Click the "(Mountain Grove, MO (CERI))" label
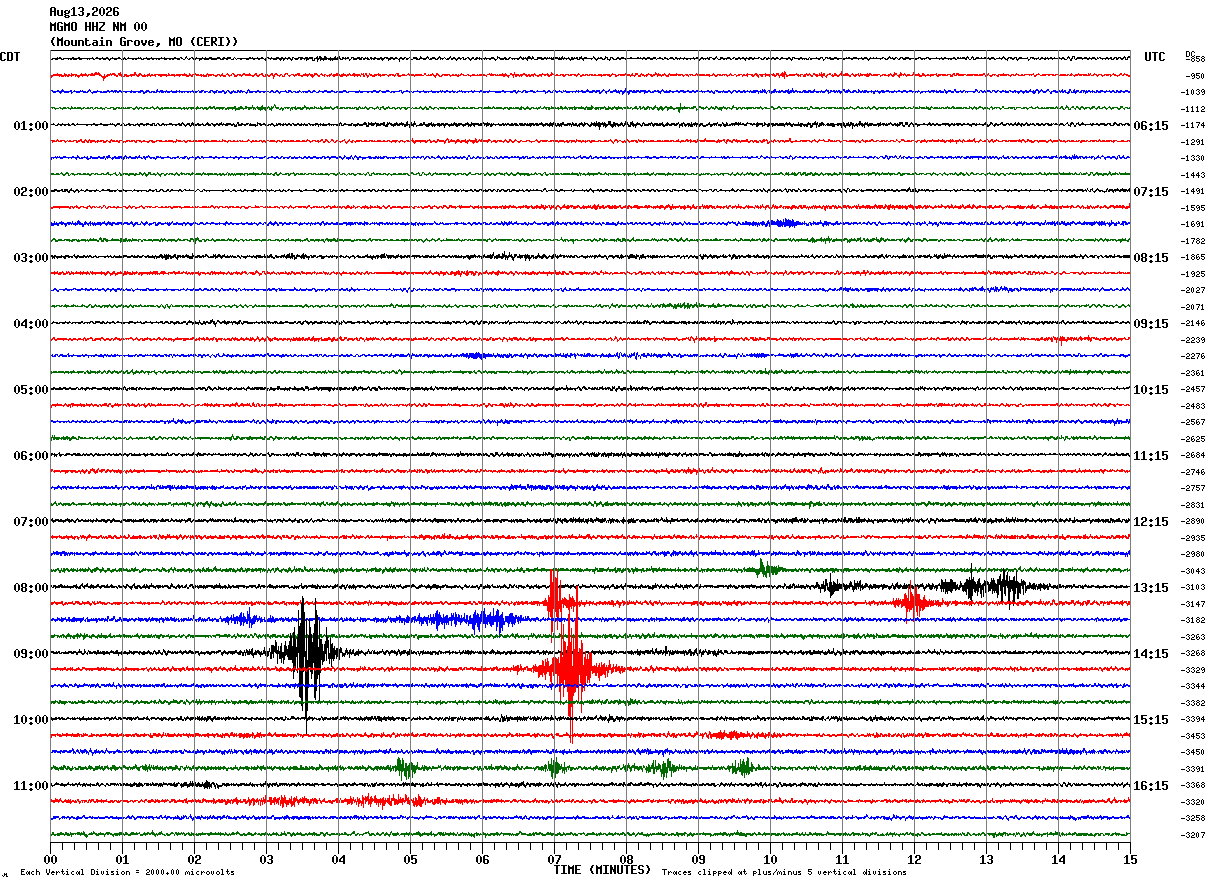The height and width of the screenshot is (886, 1210). coord(144,42)
